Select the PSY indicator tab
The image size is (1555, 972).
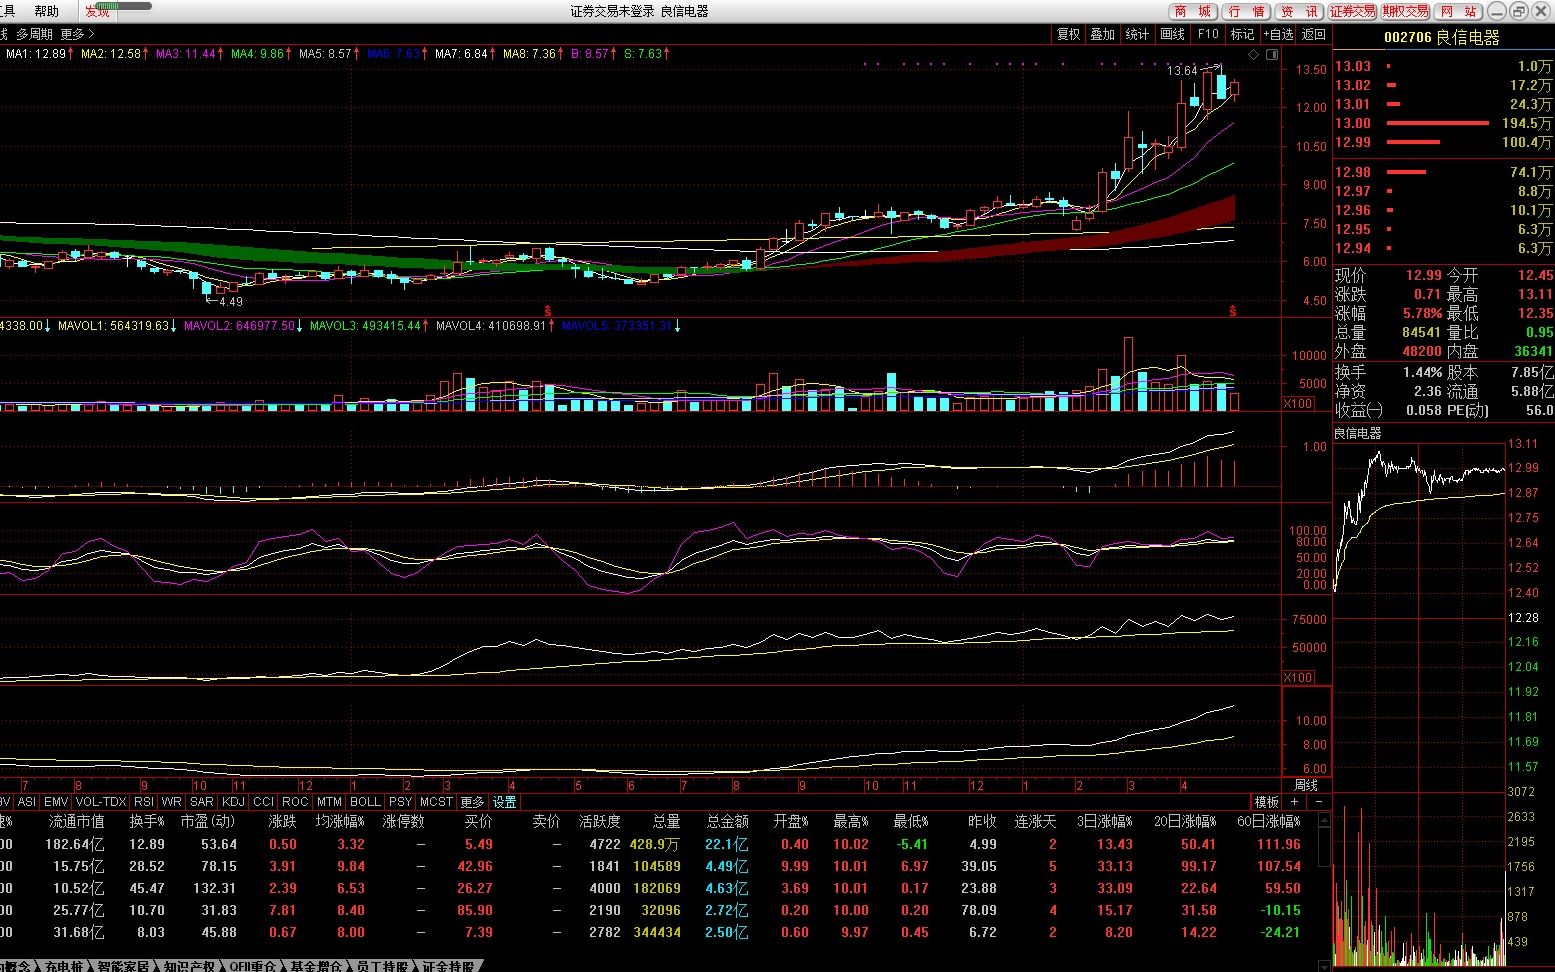click(401, 802)
